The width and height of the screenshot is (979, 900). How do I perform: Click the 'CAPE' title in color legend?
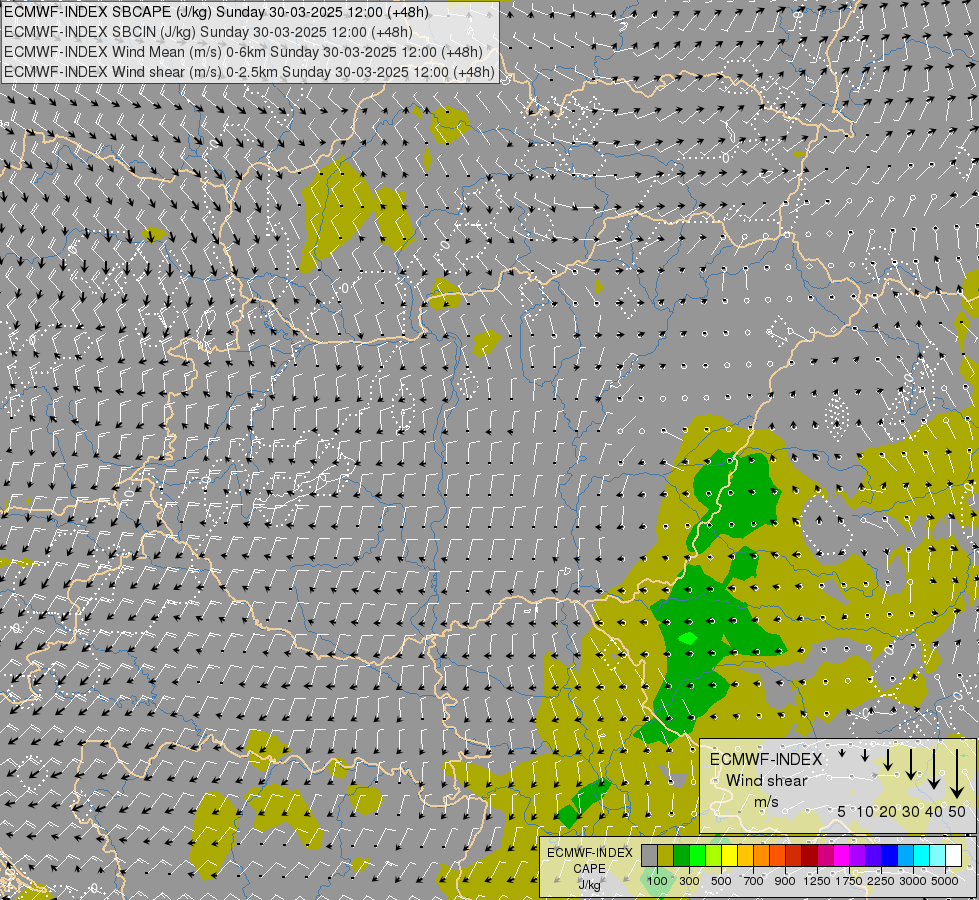589,869
